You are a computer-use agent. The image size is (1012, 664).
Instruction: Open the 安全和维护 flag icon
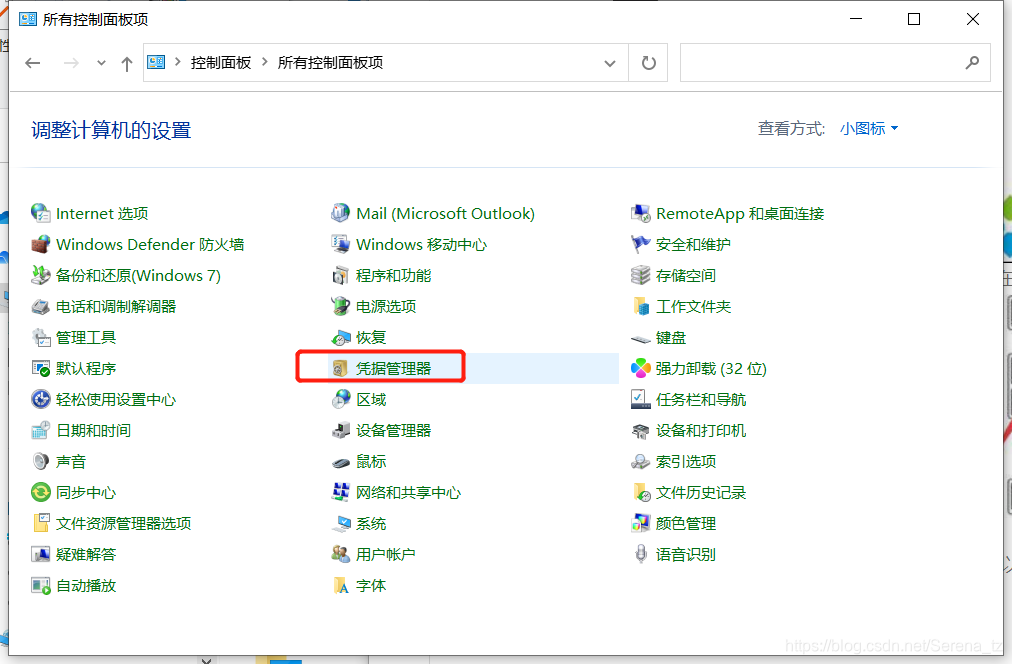point(640,245)
